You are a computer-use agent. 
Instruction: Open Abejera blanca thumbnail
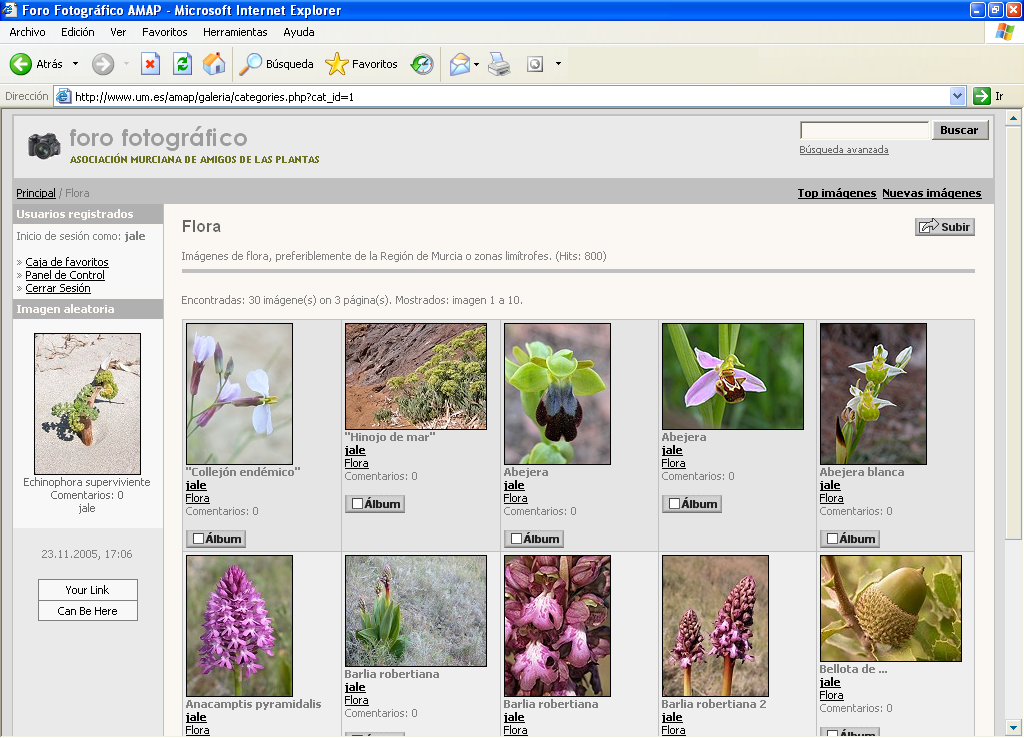[873, 394]
